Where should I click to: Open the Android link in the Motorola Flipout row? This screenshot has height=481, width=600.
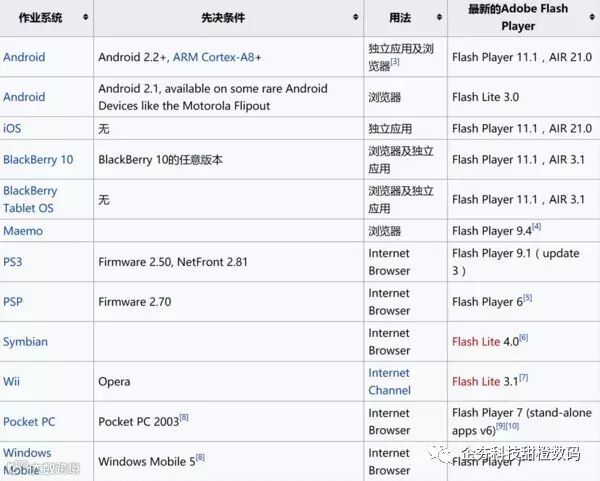click(x=24, y=97)
